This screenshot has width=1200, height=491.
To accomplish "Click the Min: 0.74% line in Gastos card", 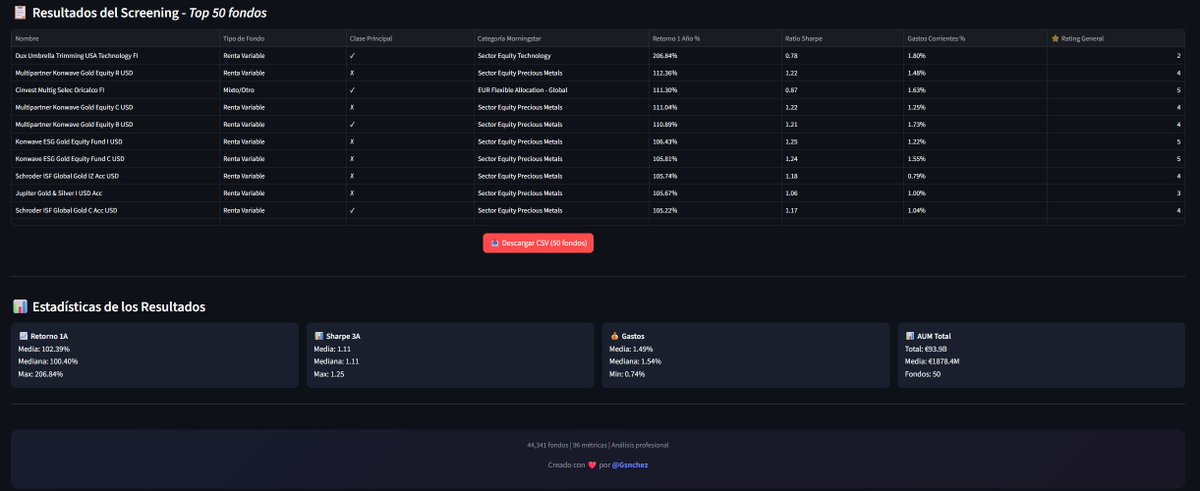I will 627,374.
